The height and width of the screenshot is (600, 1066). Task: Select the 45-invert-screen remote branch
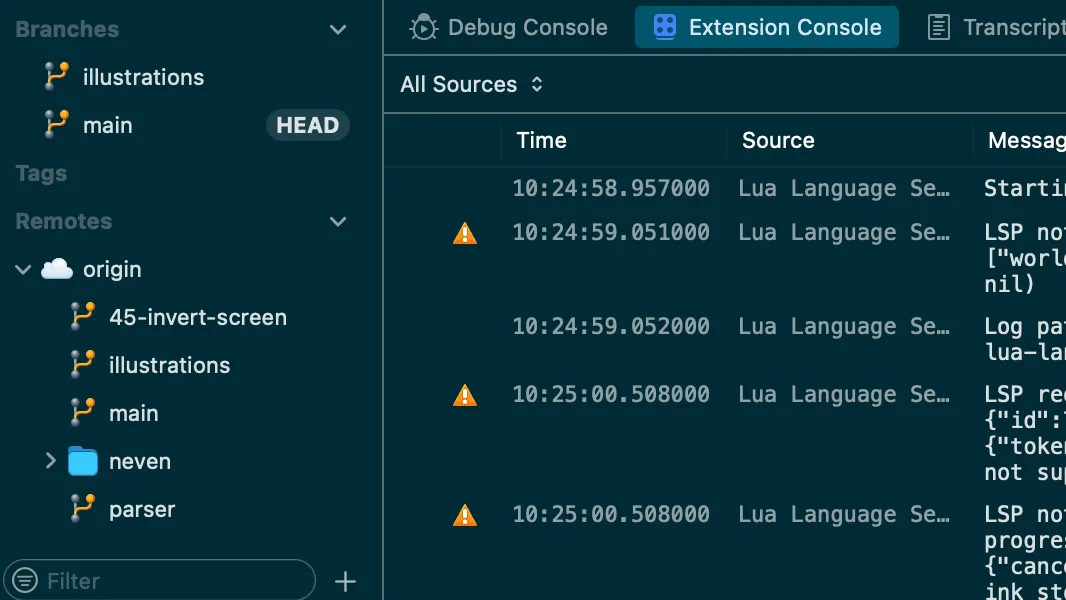point(198,317)
